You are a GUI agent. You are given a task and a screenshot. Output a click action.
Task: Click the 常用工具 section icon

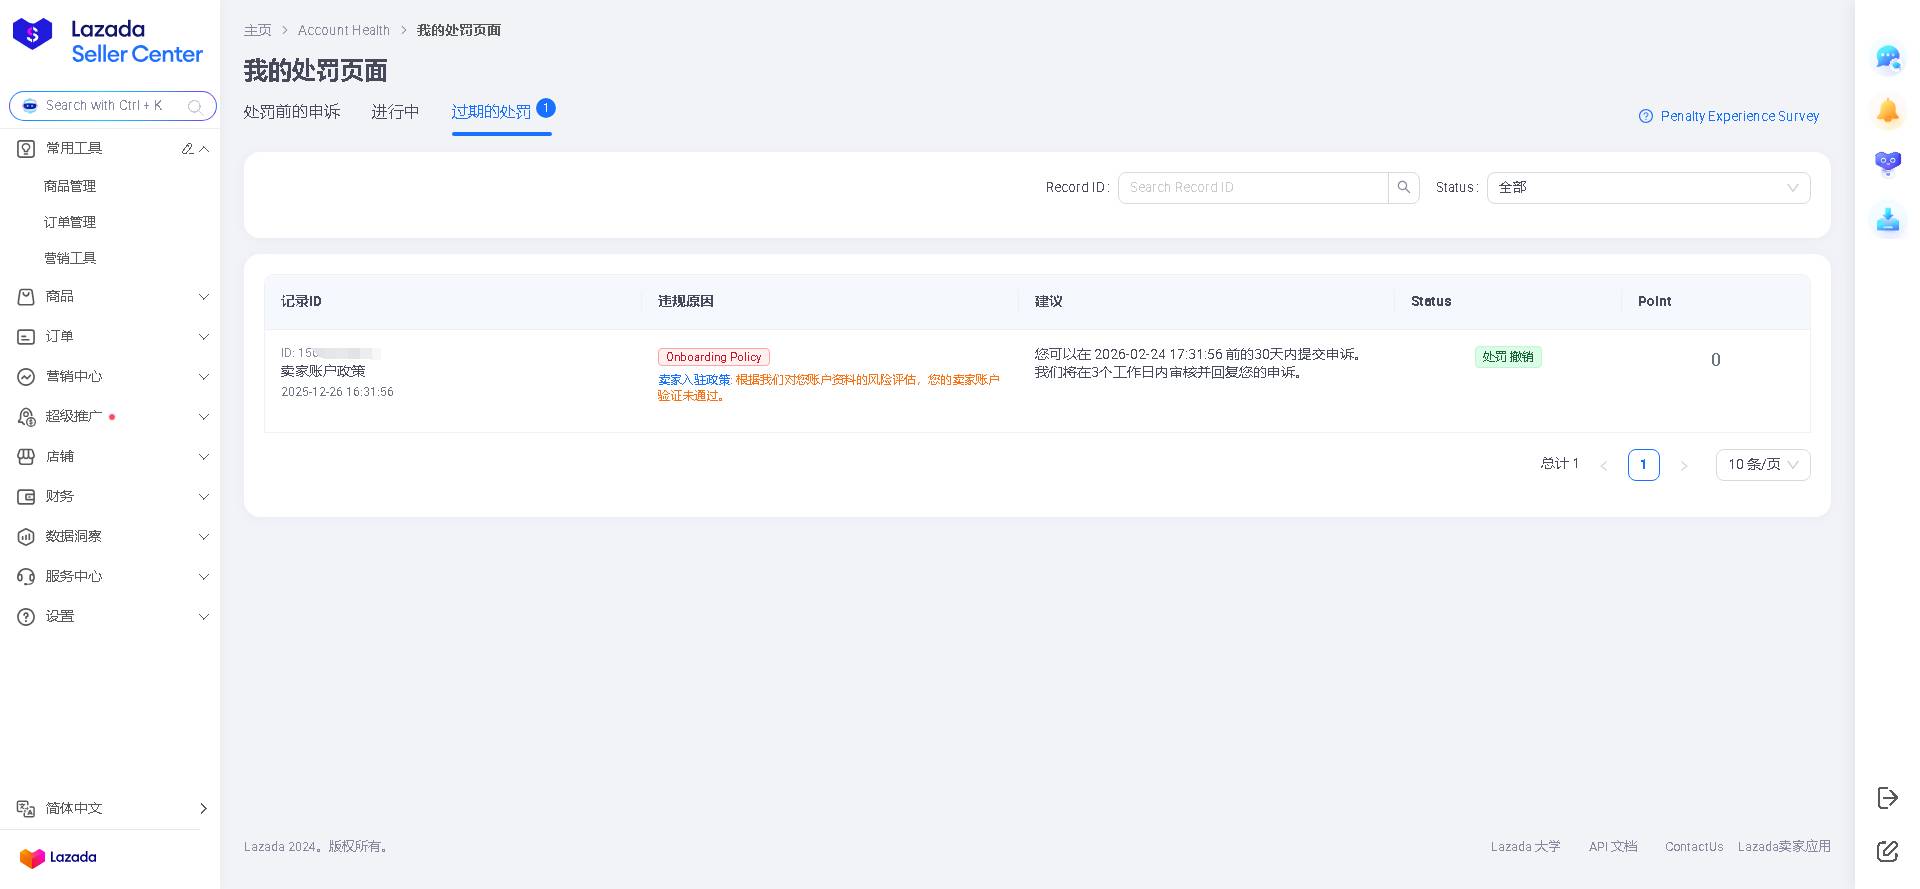[x=26, y=148]
